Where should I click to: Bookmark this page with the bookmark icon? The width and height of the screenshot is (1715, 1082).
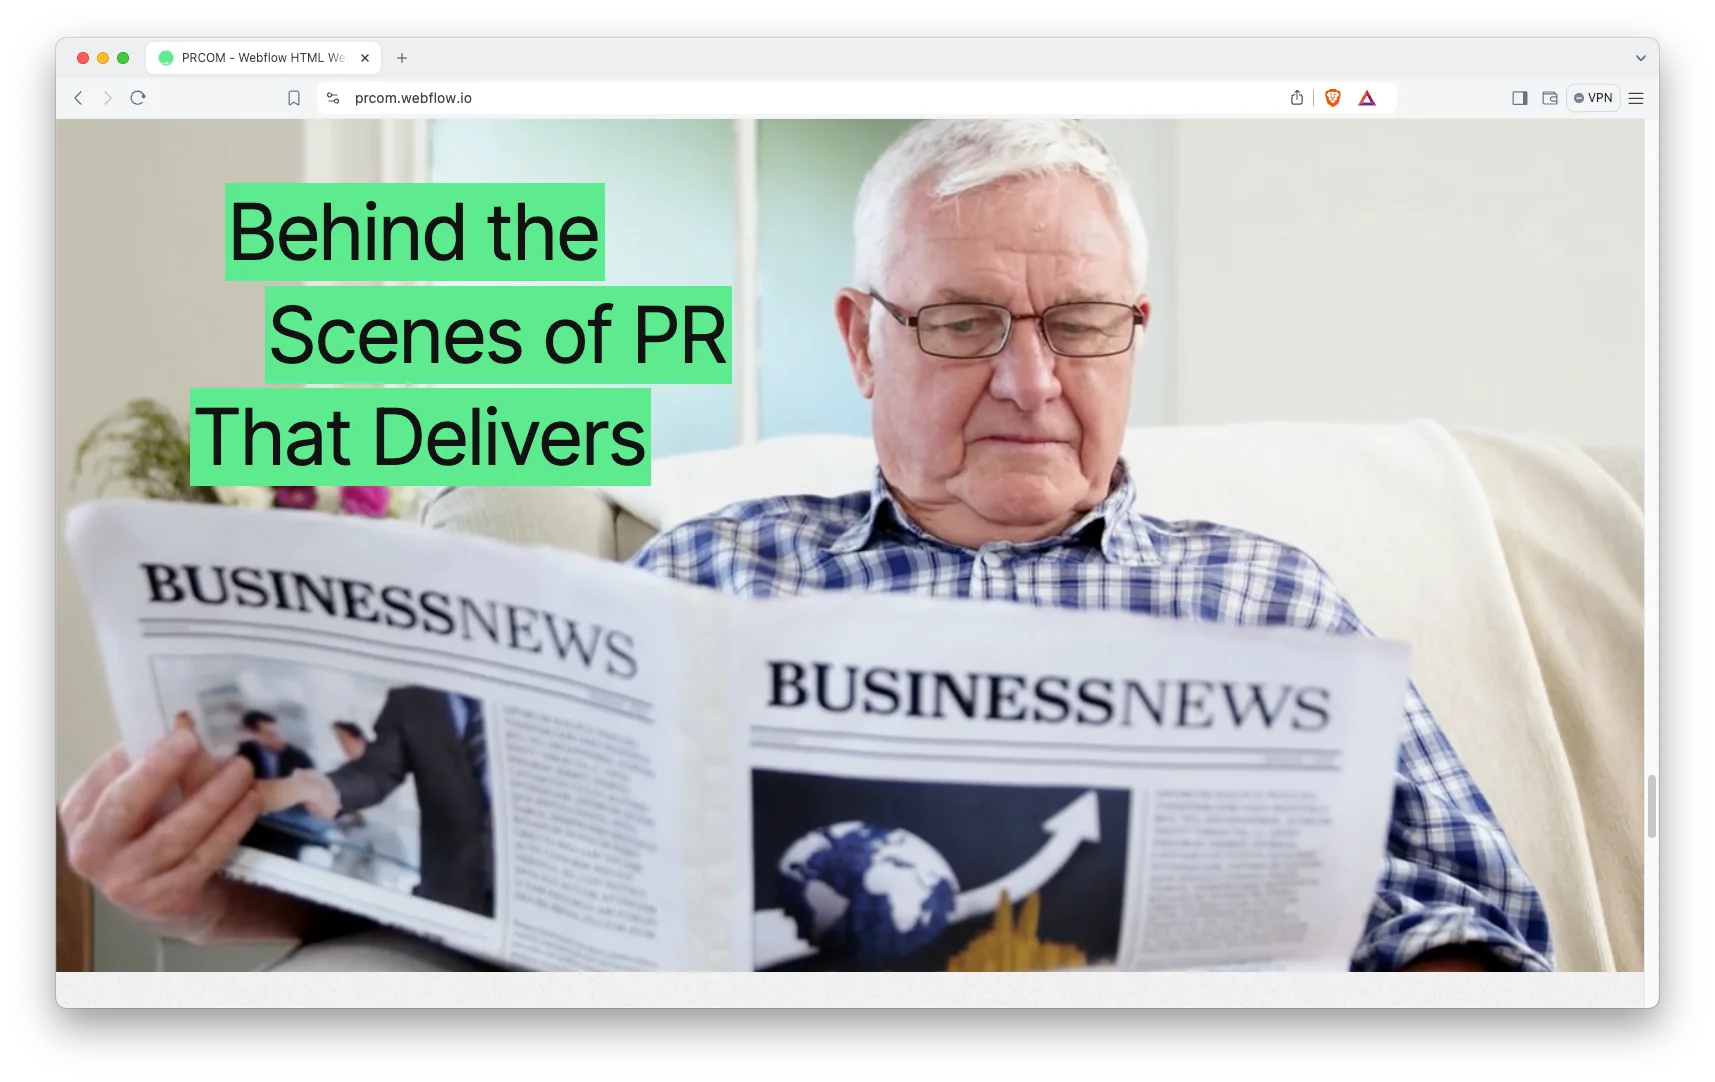click(294, 98)
